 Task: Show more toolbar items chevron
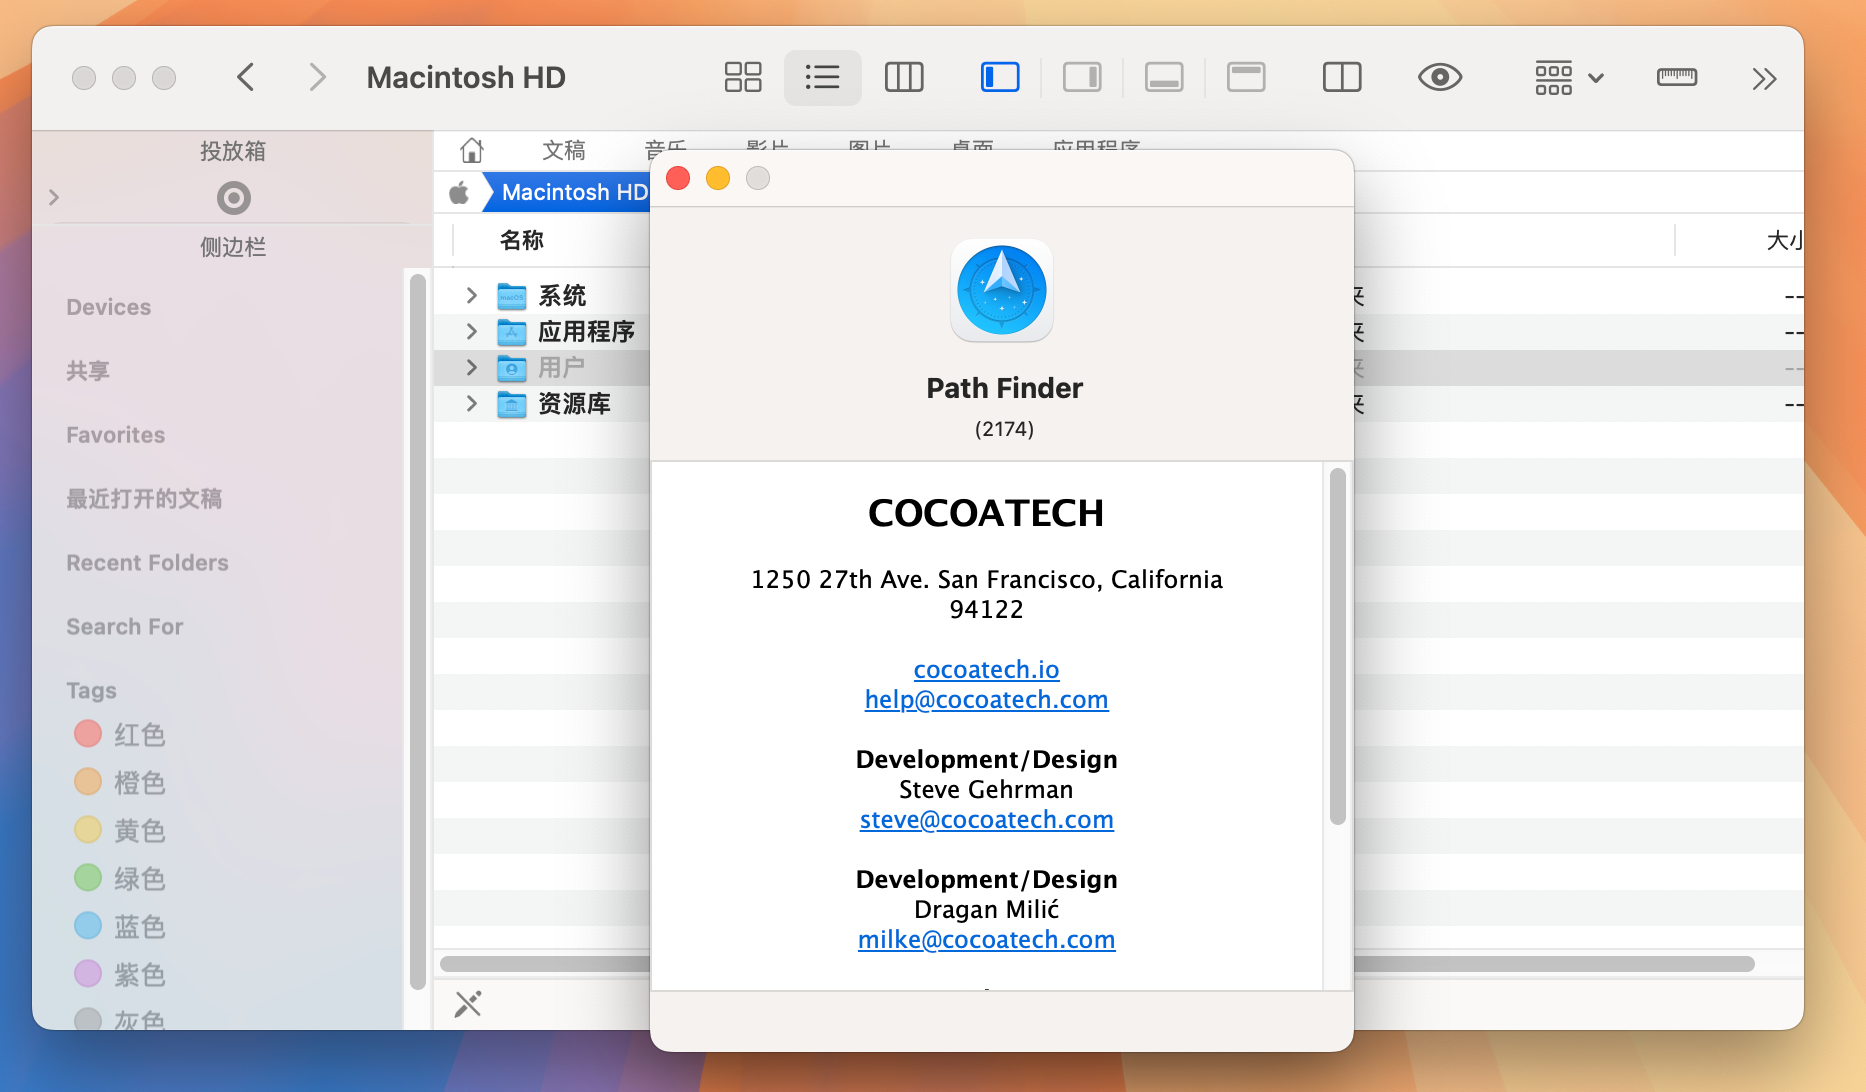click(x=1764, y=79)
